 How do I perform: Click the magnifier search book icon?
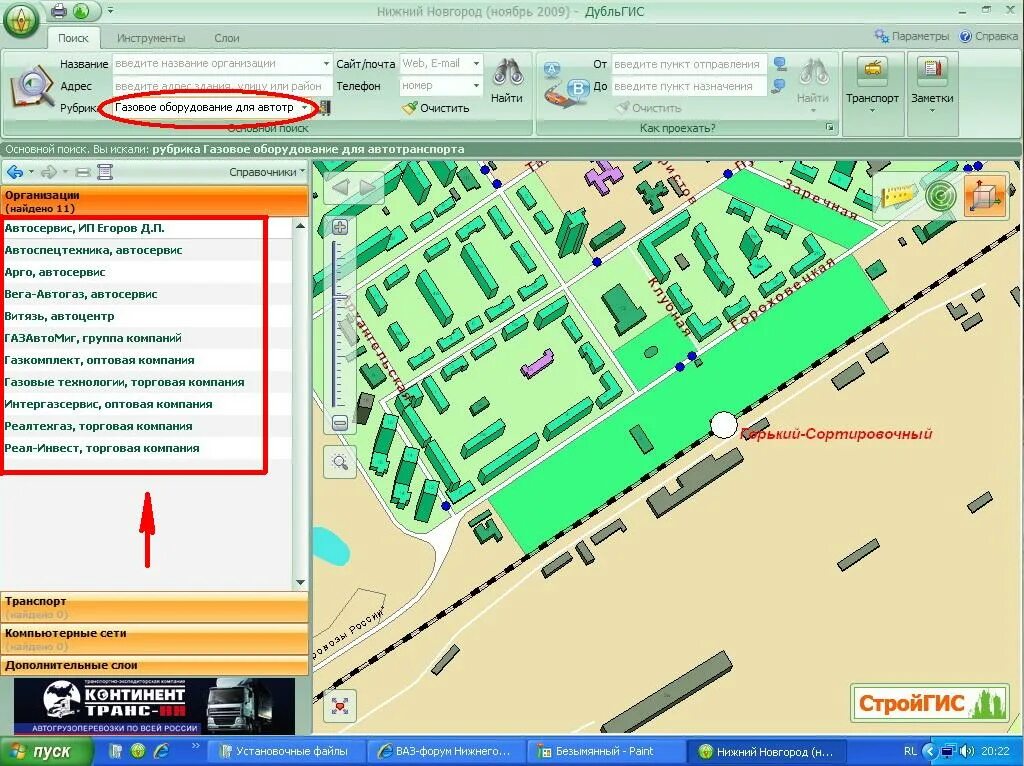coord(33,87)
